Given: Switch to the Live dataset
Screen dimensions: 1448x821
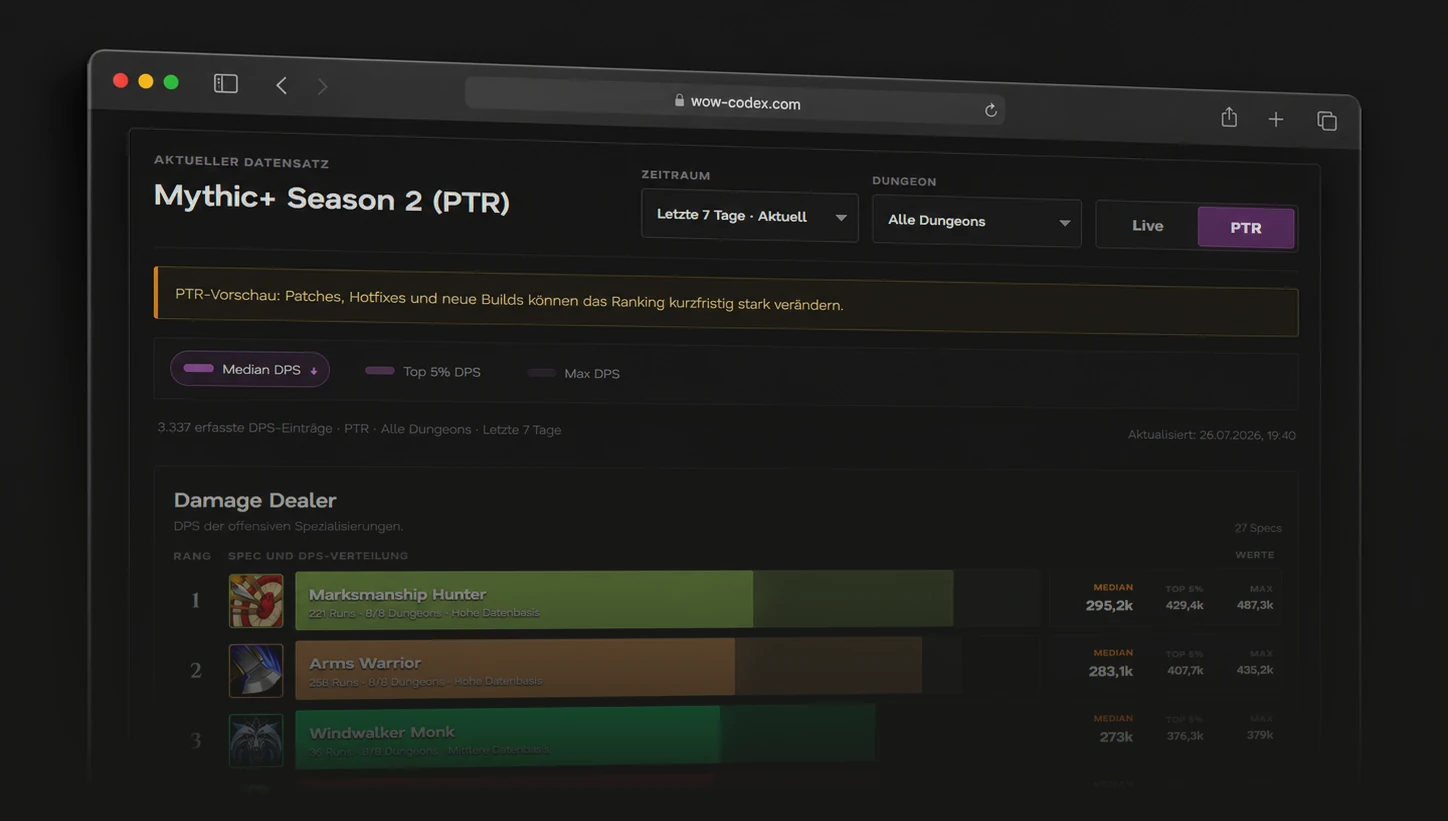Looking at the screenshot, I should tap(1147, 226).
